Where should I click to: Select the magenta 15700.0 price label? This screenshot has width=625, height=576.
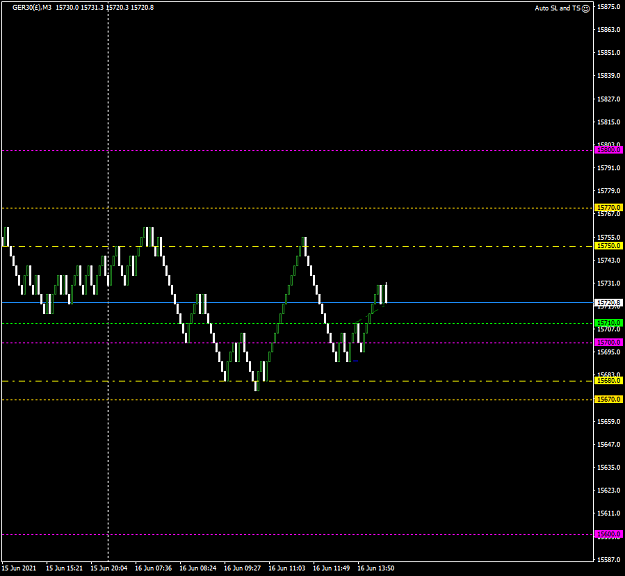[608, 342]
